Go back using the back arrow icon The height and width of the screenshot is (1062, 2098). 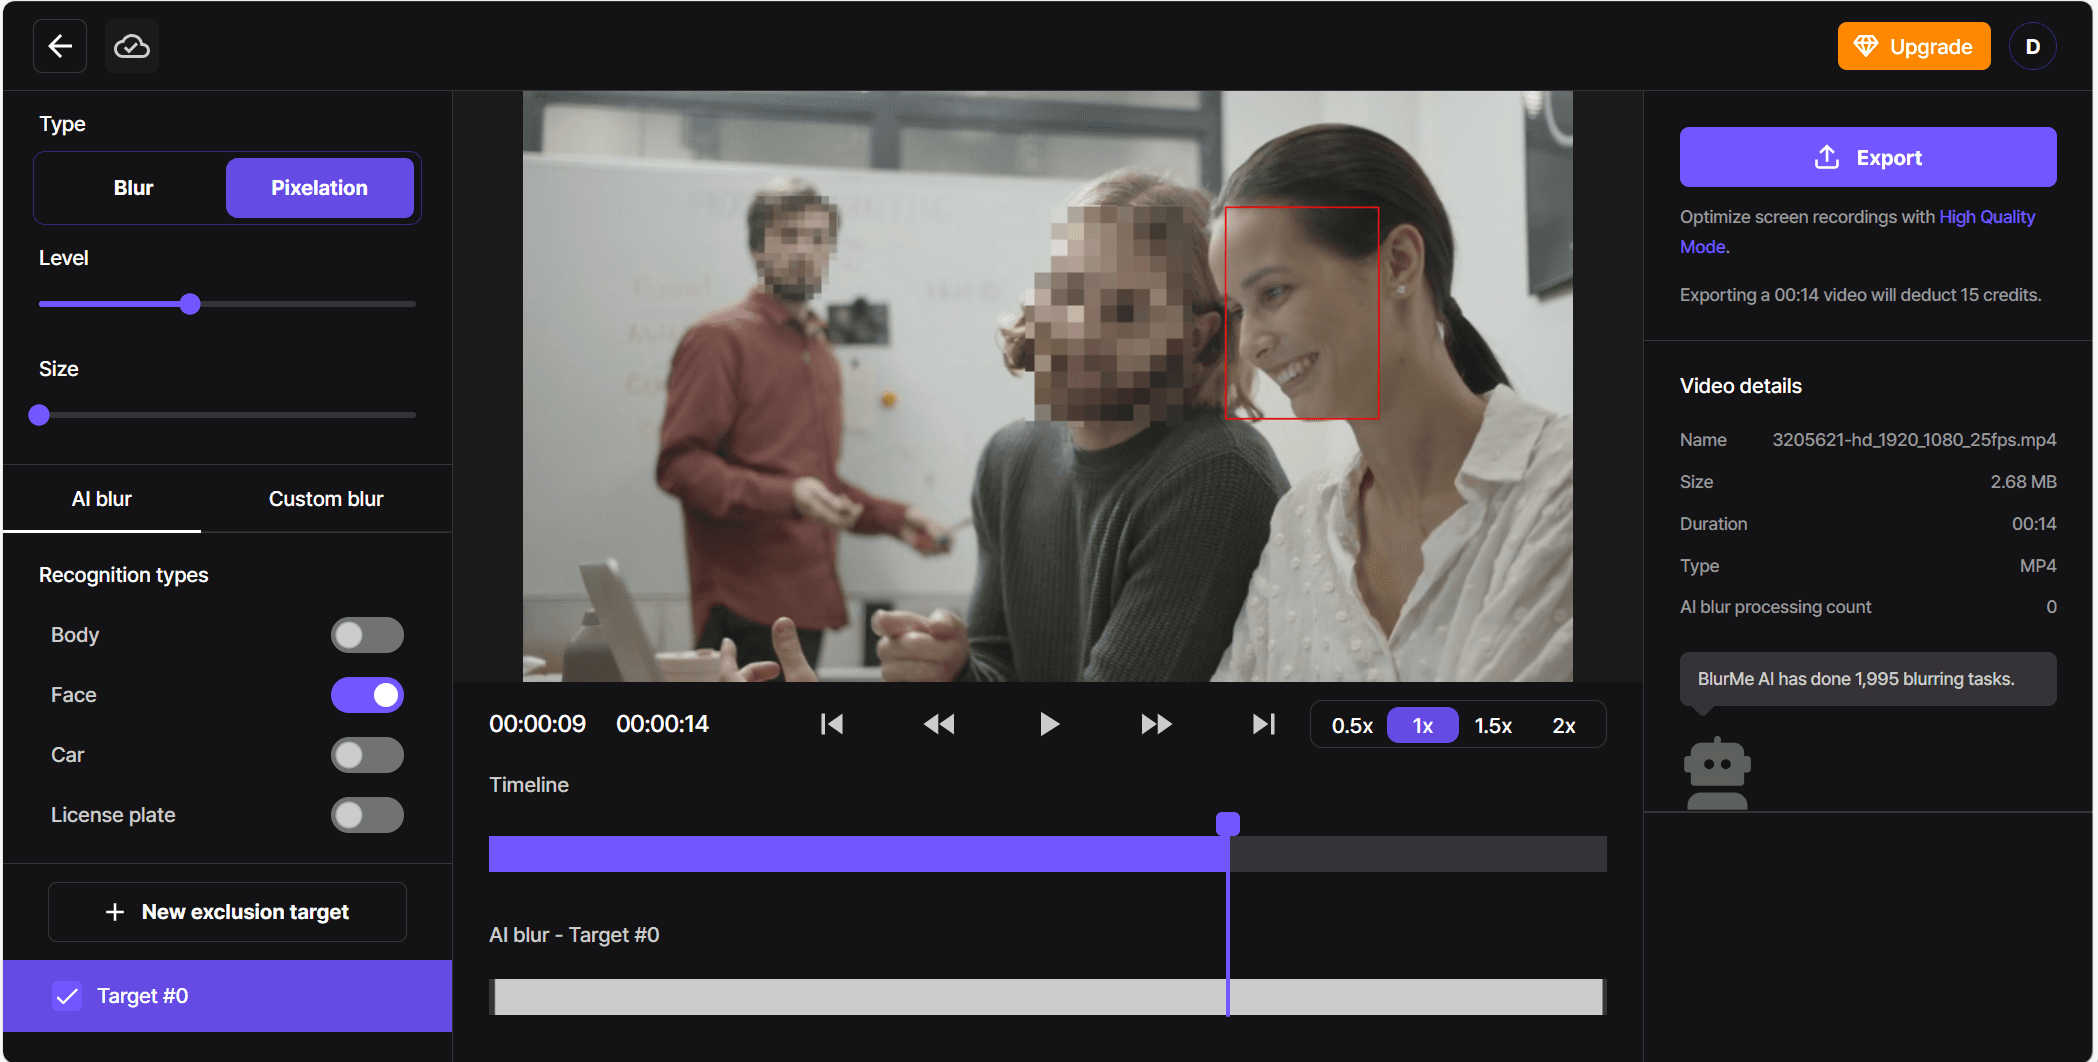(x=58, y=45)
